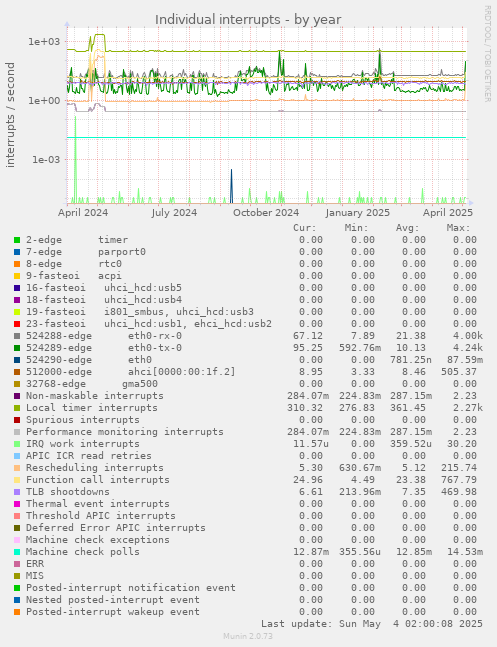Click the yellow swatch beside 9-fasteoi acpi
This screenshot has width=497, height=647.
[17, 276]
